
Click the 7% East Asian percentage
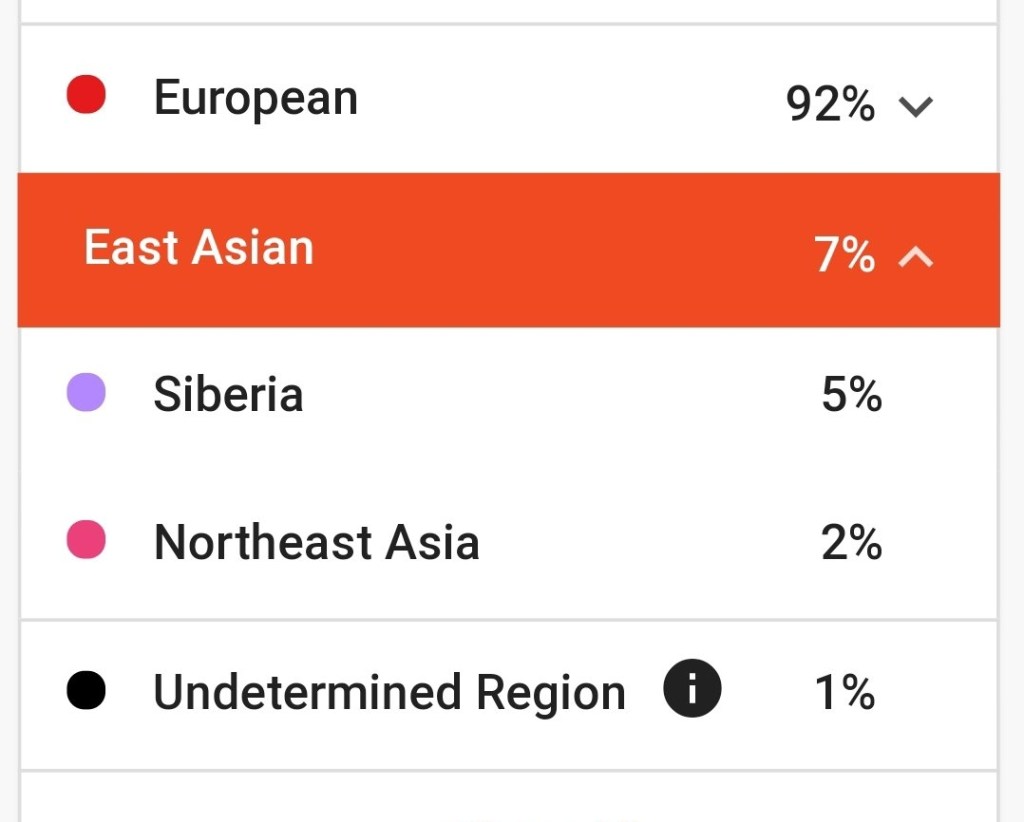pos(844,256)
